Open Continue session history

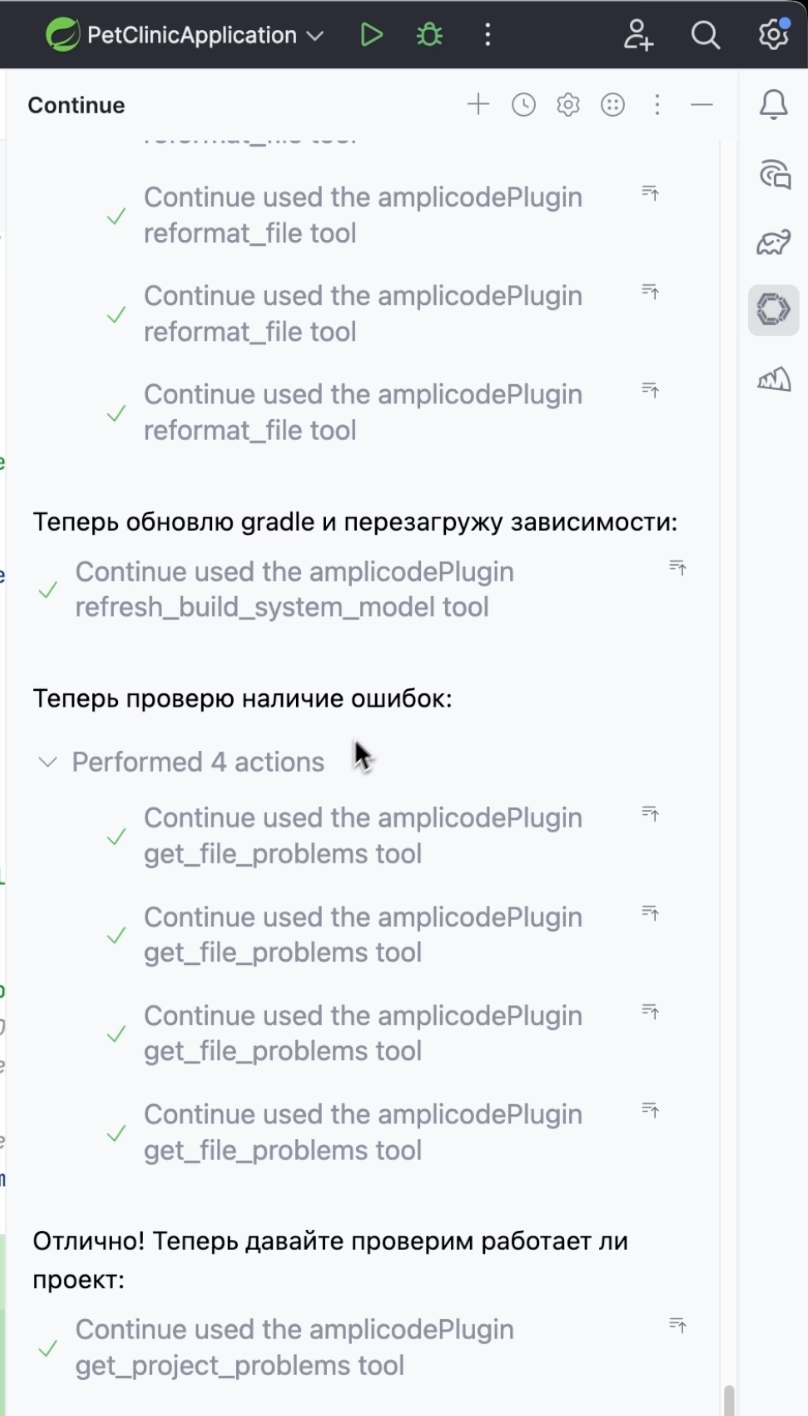(523, 104)
